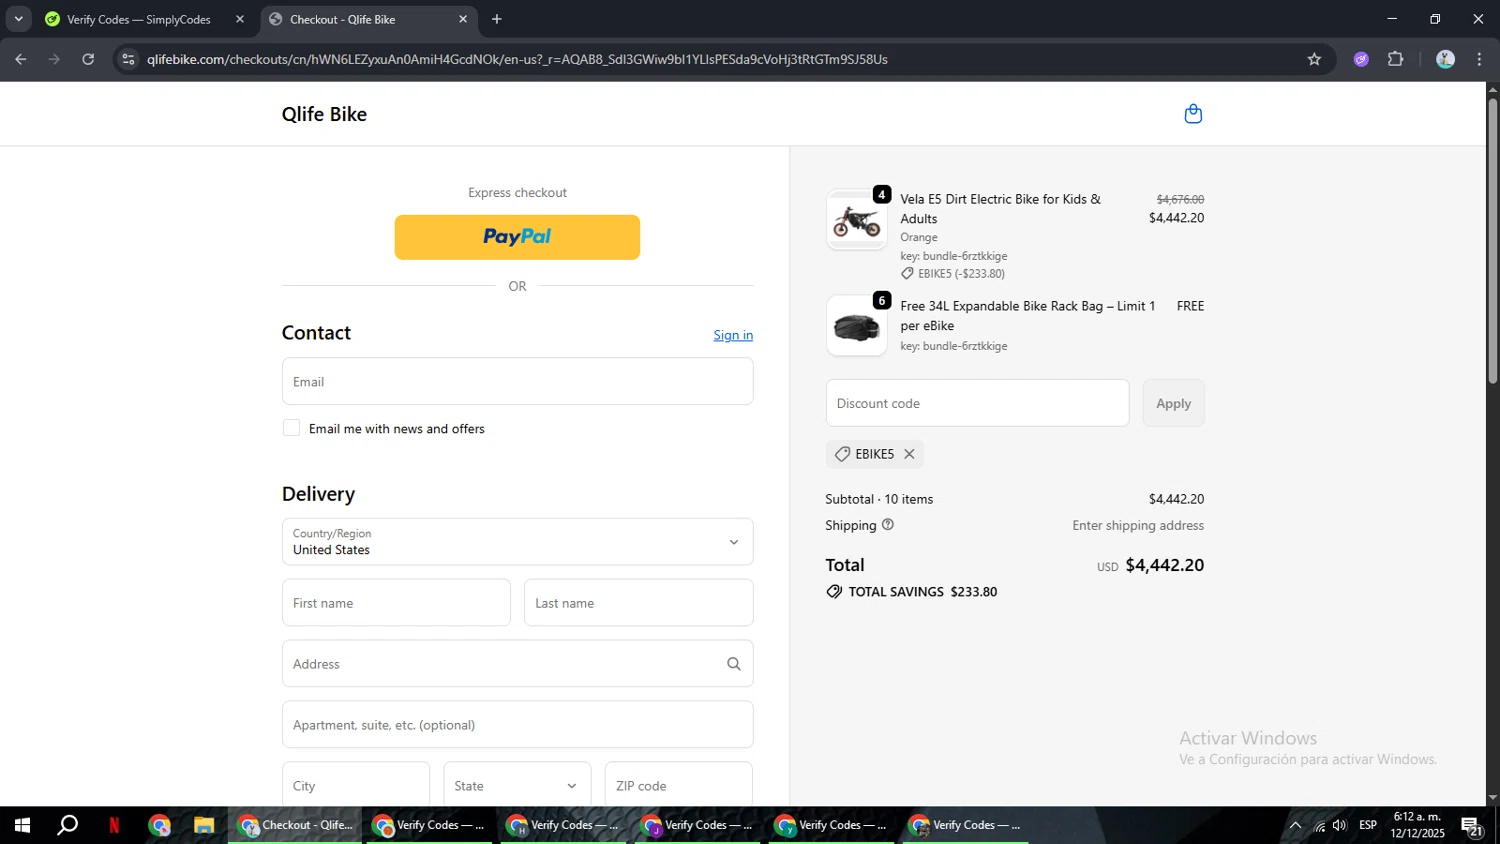Click the address search magnifier icon
This screenshot has width=1500, height=844.
[x=733, y=664]
